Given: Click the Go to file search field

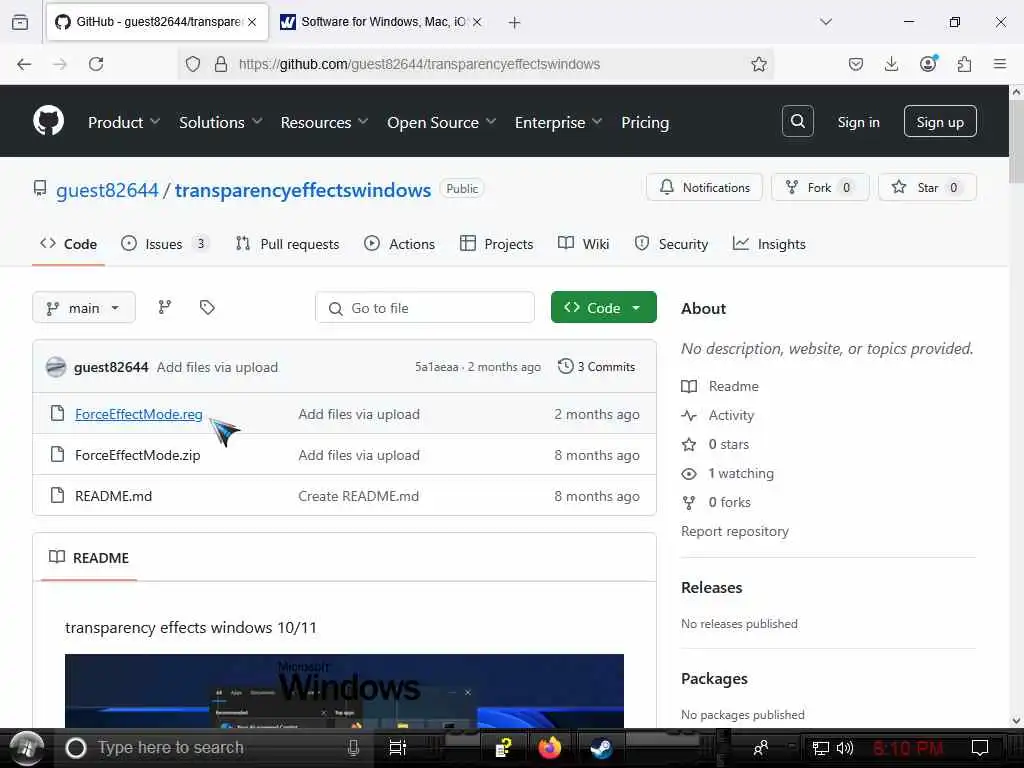Looking at the screenshot, I should [424, 308].
